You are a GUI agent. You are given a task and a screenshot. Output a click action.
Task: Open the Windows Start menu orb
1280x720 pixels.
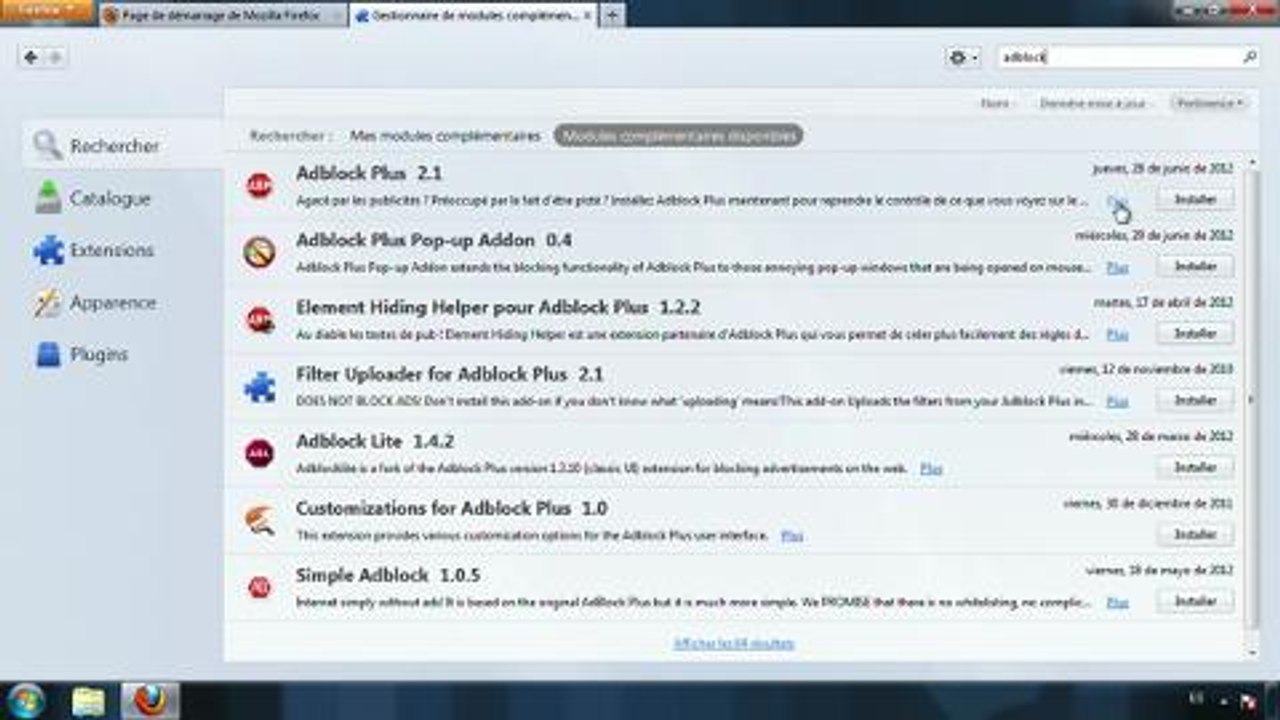click(x=26, y=701)
